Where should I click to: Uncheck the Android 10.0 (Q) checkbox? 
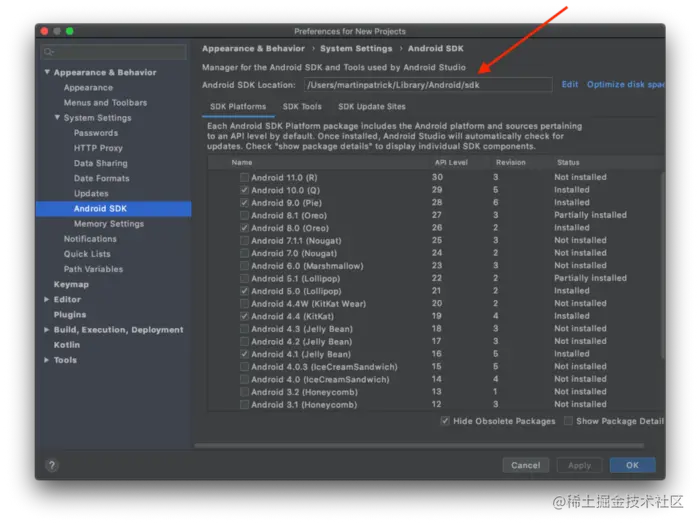tap(244, 190)
